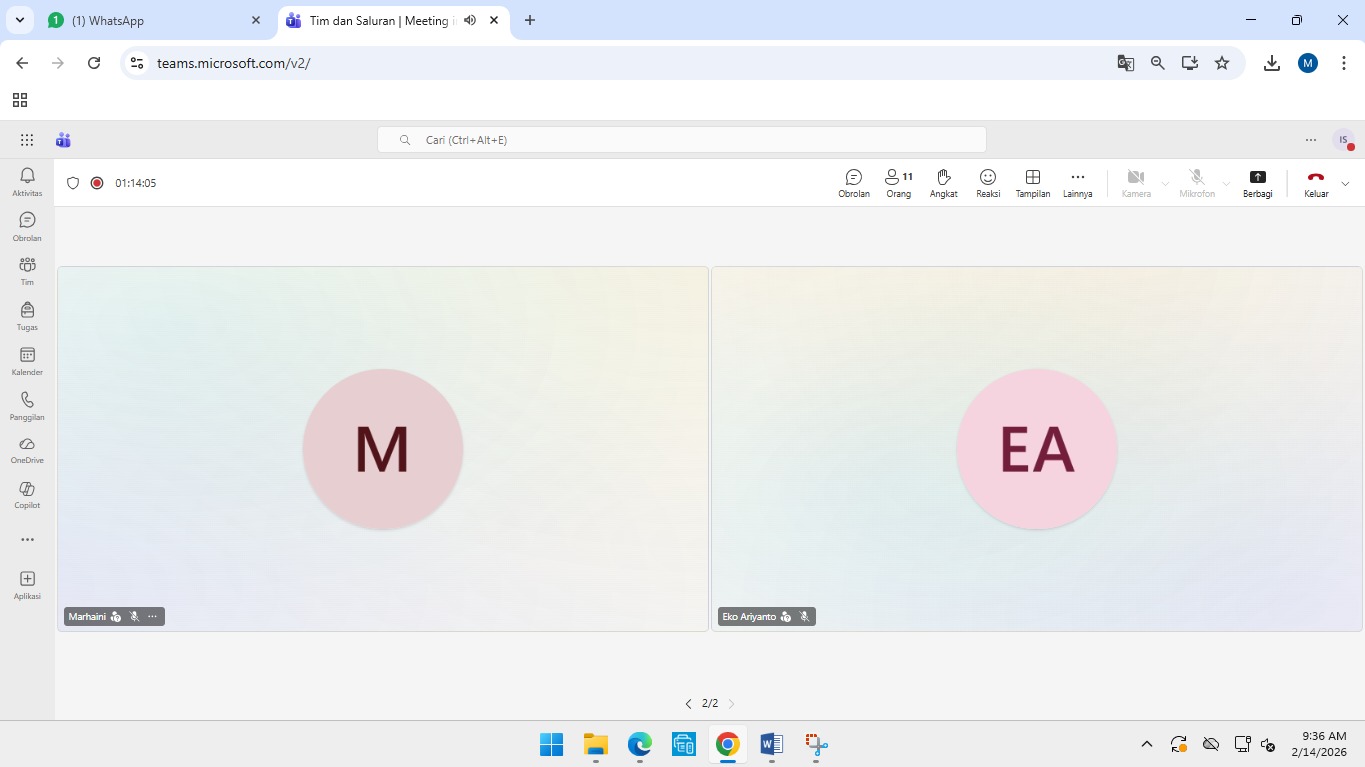This screenshot has width=1365, height=767.
Task: Go to the previous participant page
Action: click(688, 704)
